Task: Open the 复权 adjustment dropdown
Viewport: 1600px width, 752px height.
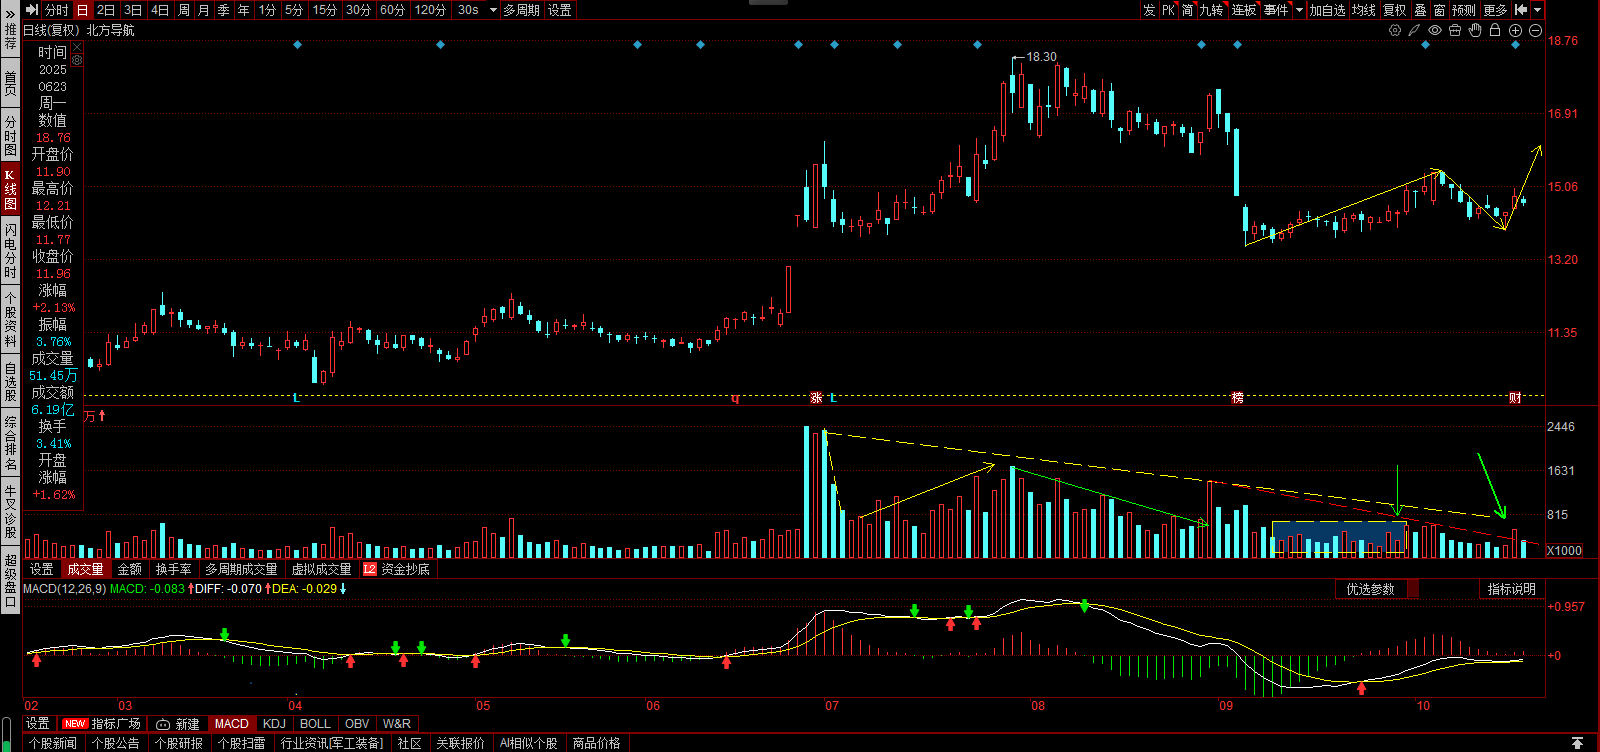Action: [x=1395, y=10]
